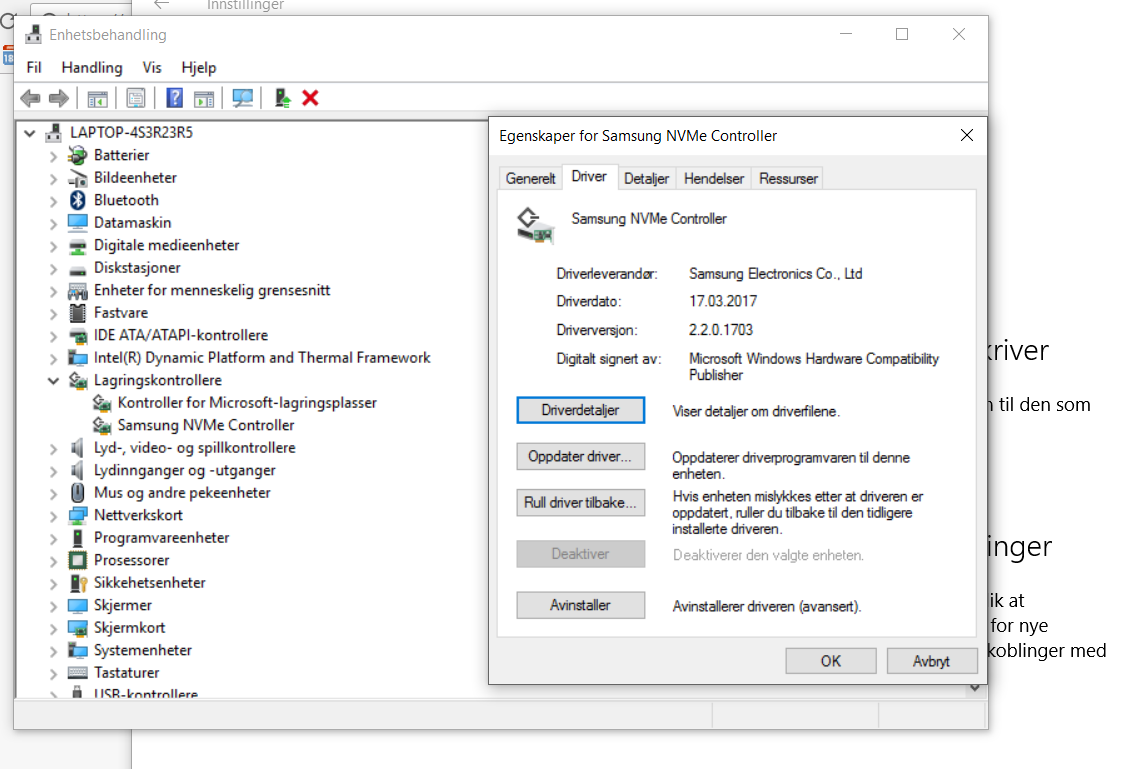Click the blue Help question mark icon
1123x769 pixels.
pyautogui.click(x=174, y=98)
